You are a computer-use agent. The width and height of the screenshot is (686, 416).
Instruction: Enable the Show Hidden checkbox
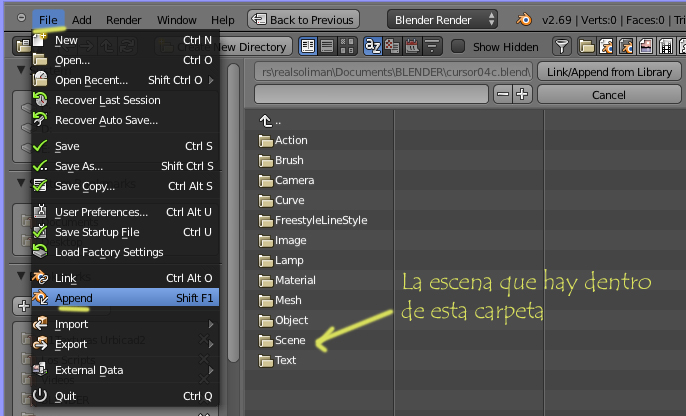pyautogui.click(x=458, y=46)
